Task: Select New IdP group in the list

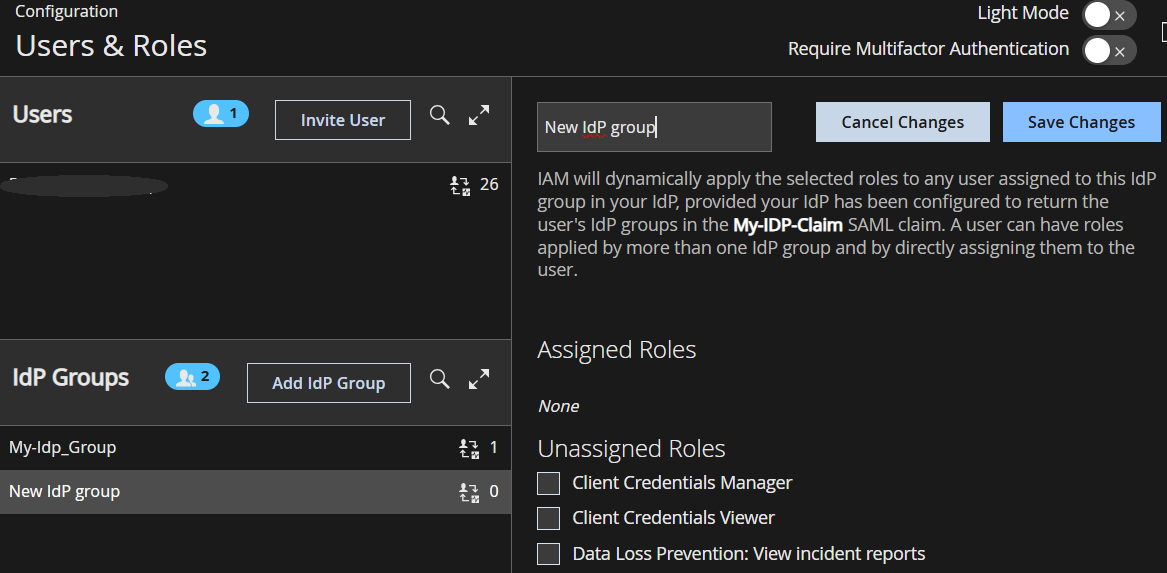Action: [255, 492]
